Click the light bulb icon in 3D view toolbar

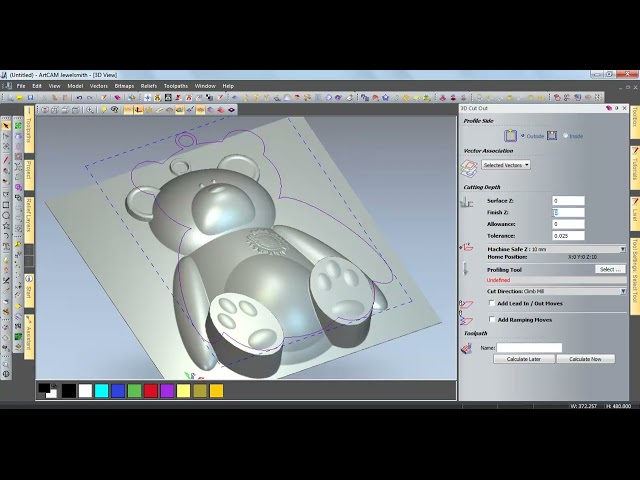pyautogui.click(x=104, y=110)
